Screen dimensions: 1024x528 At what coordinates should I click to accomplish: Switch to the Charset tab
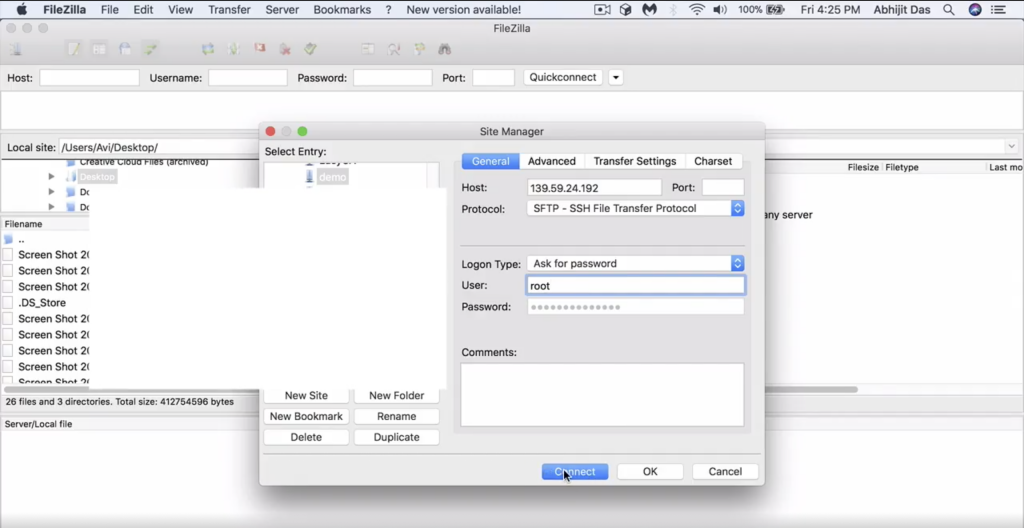tap(713, 161)
